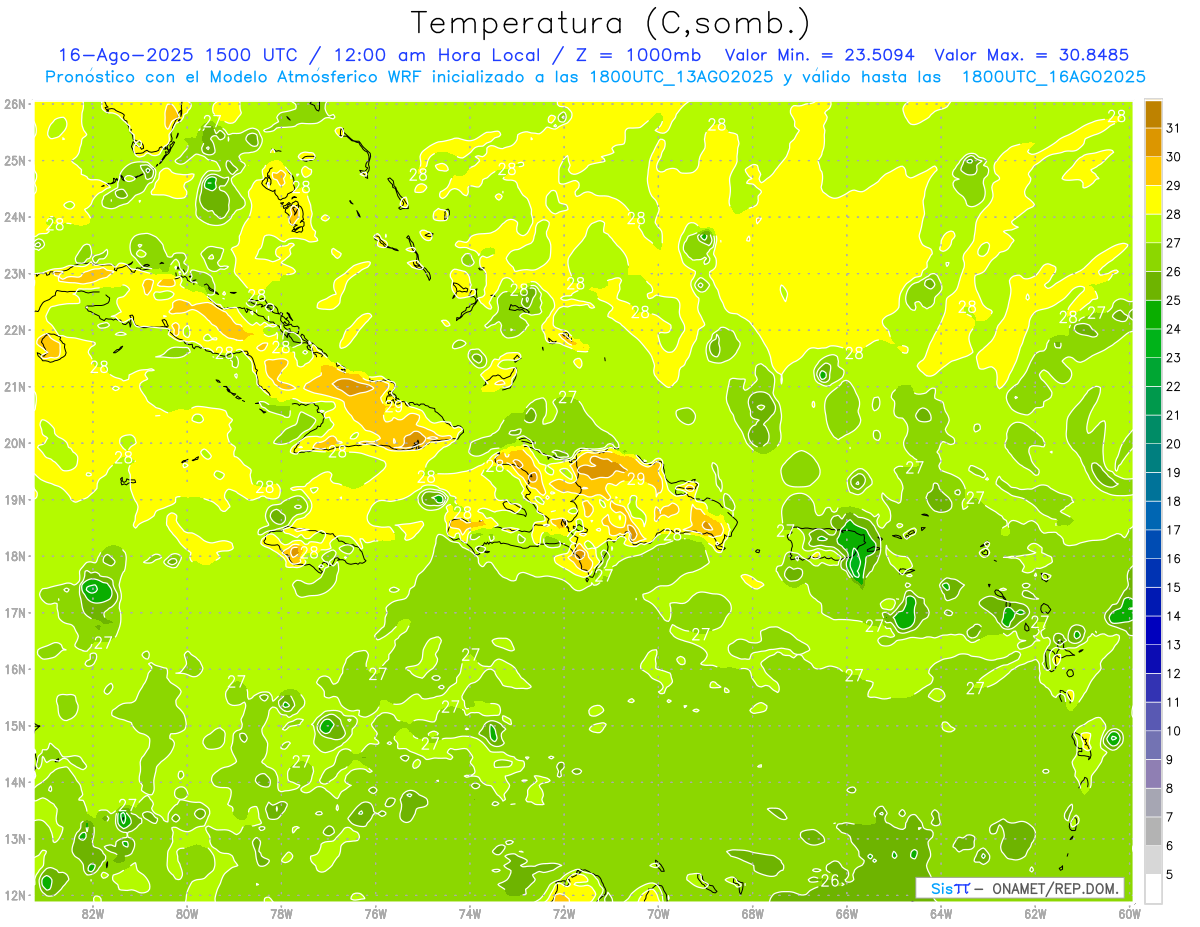Click the "ONAMET/REP.DOM." credit label
The width and height of the screenshot is (1200, 927).
1054,888
